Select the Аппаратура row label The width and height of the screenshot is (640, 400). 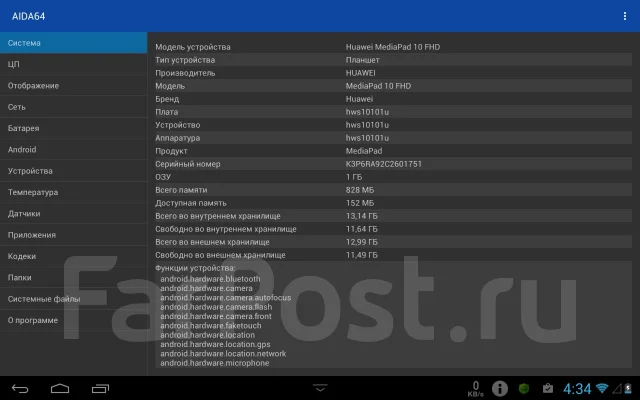tap(178, 138)
